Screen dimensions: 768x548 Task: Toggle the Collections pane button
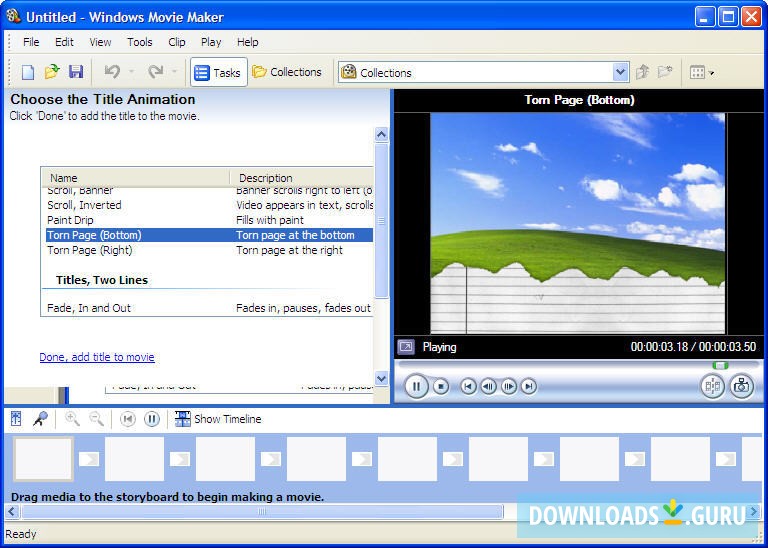pos(287,72)
